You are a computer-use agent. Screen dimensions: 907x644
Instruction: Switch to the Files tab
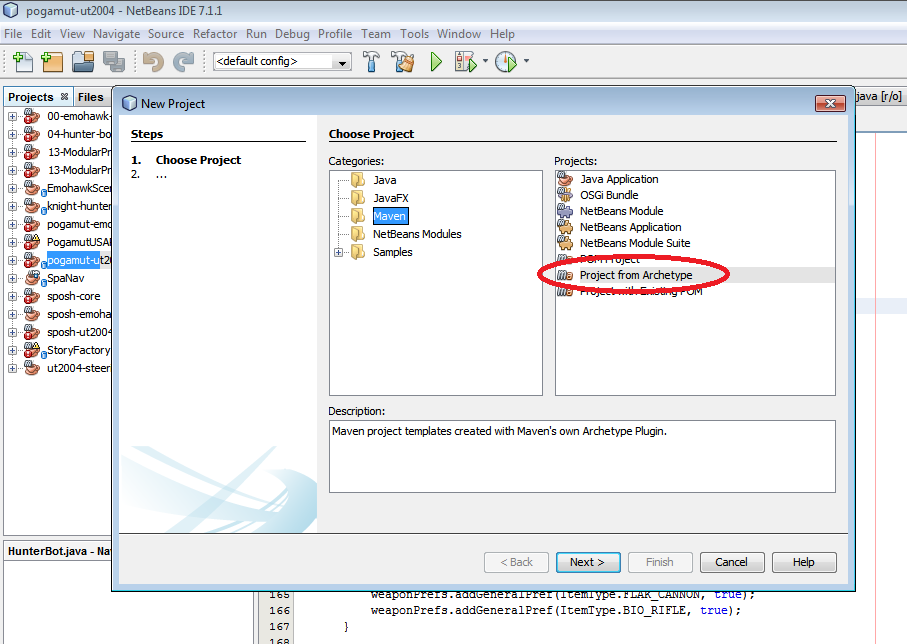pos(90,97)
